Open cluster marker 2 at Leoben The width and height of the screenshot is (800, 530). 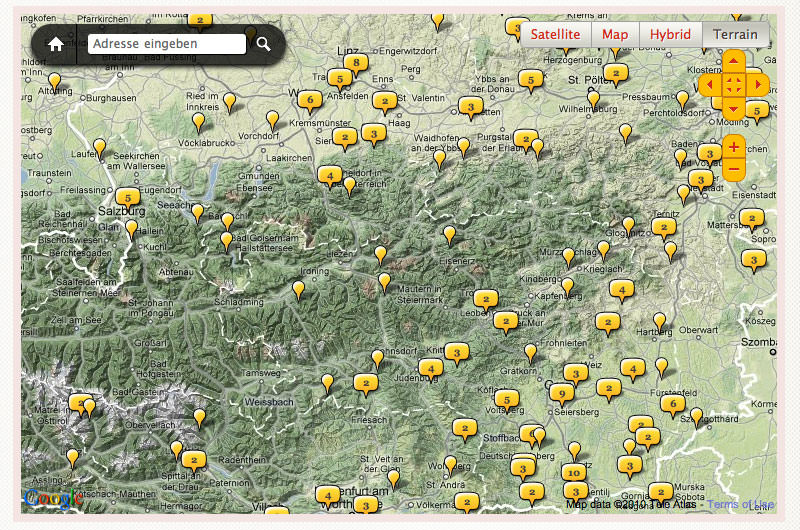point(486,299)
